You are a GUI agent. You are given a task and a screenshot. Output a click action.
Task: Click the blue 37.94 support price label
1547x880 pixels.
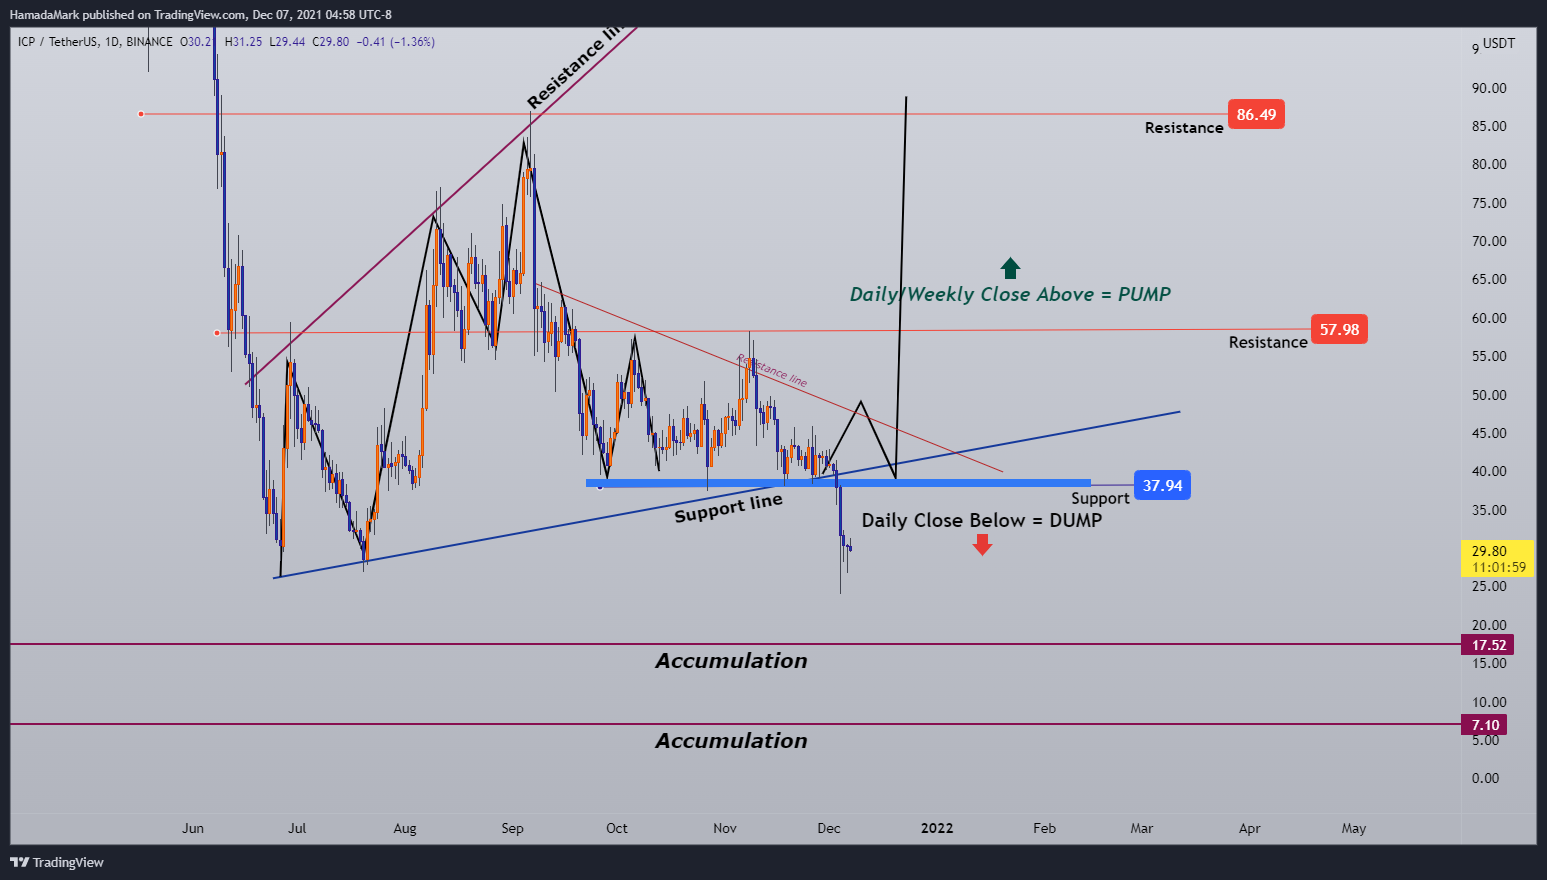(x=1162, y=485)
